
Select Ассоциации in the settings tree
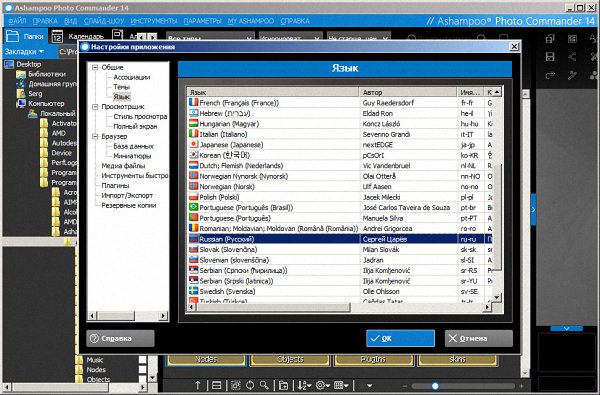click(132, 77)
